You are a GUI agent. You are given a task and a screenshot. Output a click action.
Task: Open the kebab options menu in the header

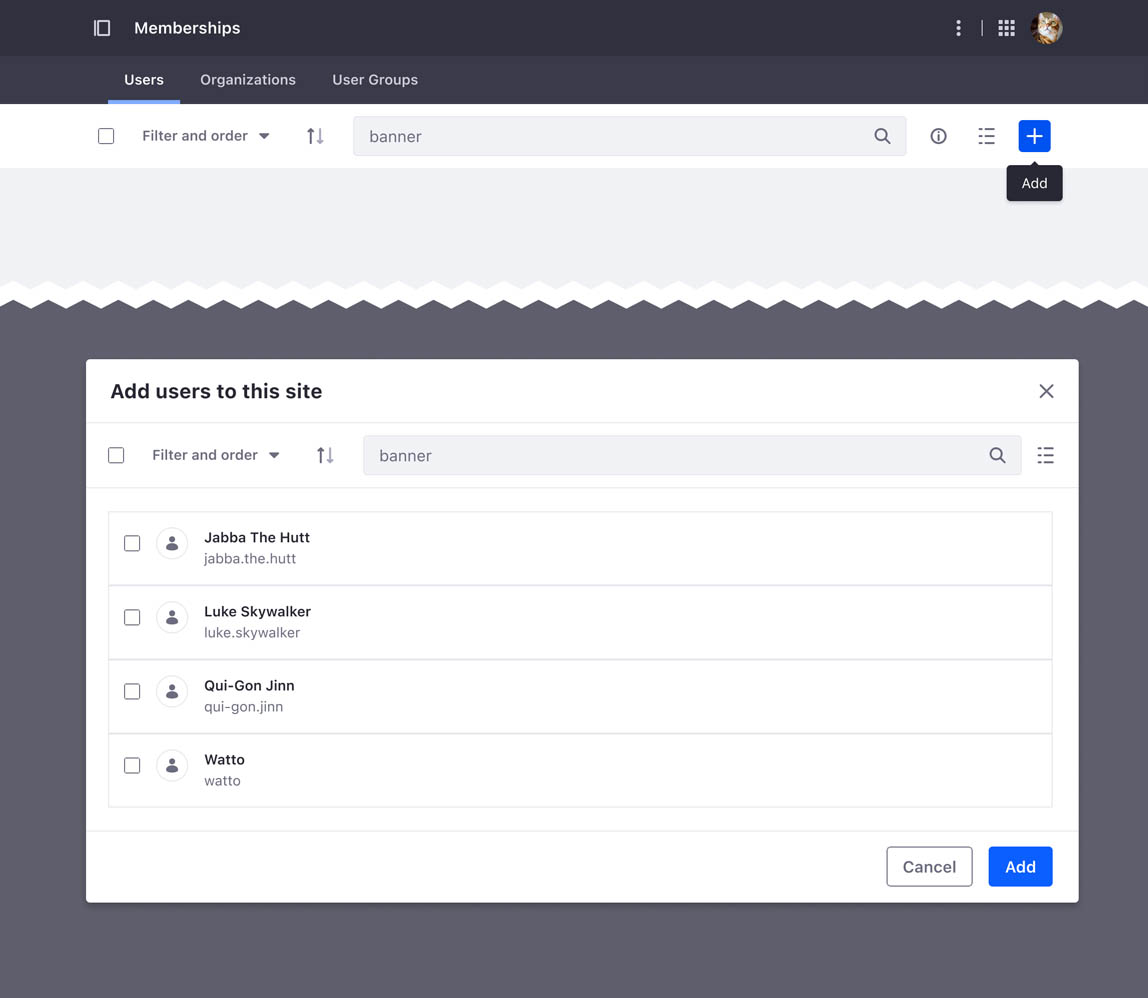(x=958, y=28)
